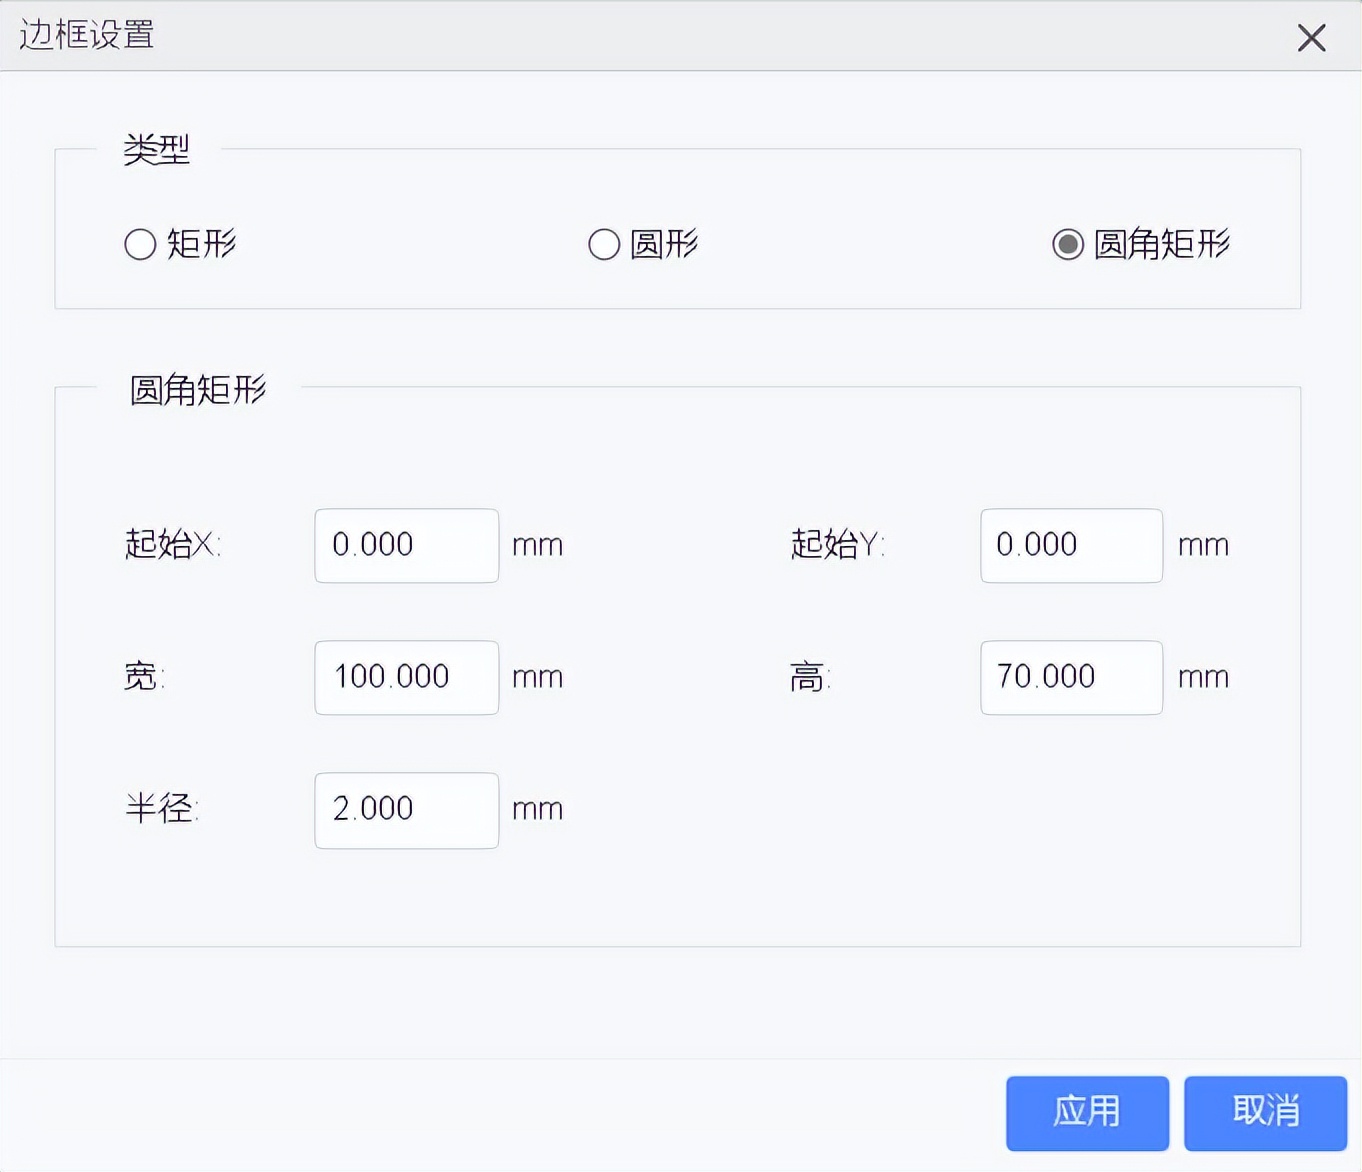This screenshot has height=1172, width=1362.
Task: Click the 边框设置 dialog title
Action: click(85, 36)
